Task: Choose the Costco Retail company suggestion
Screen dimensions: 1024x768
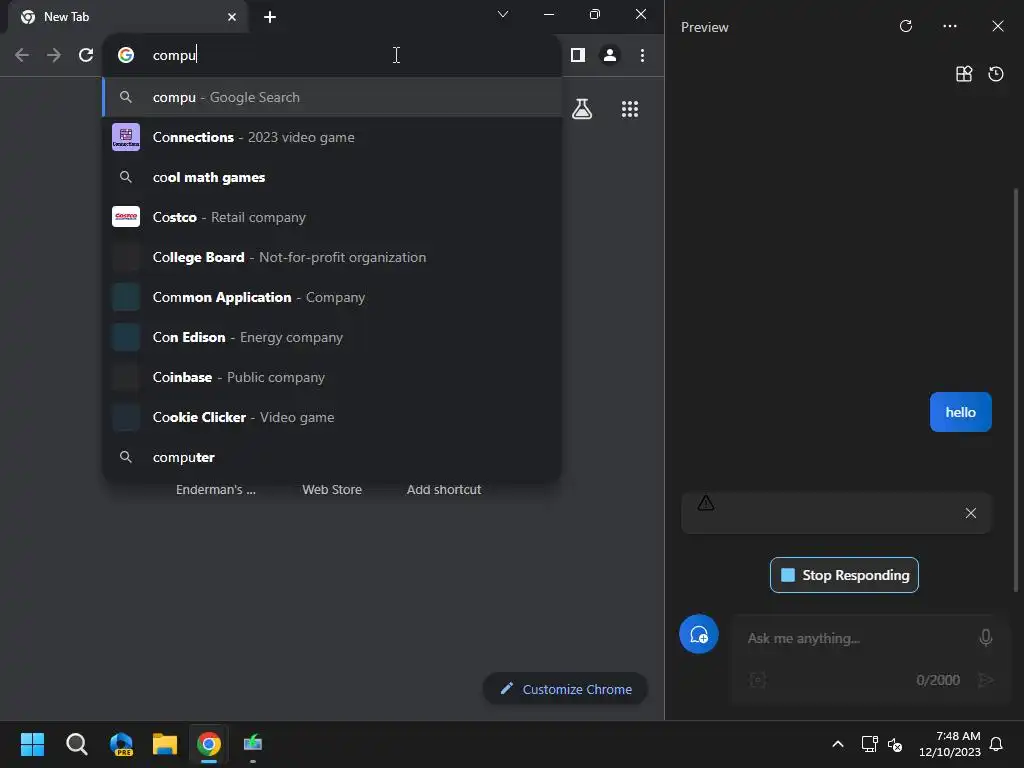Action: tap(332, 217)
